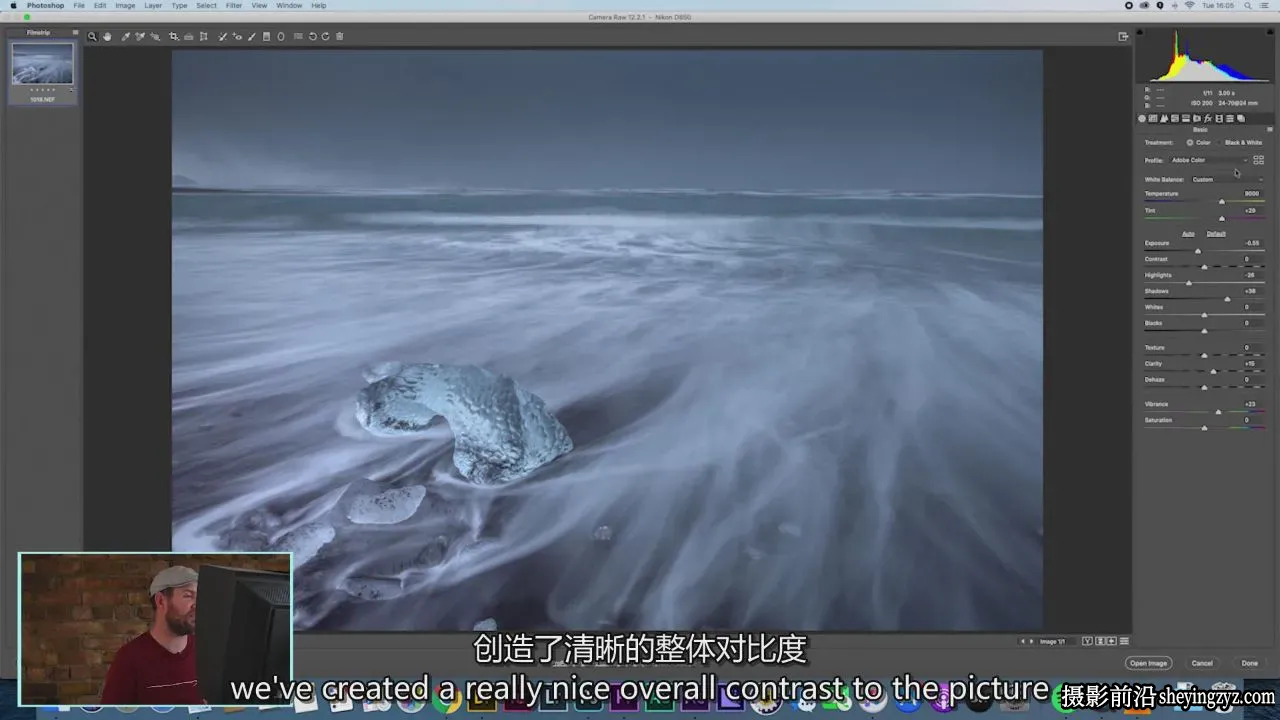Click the Cancel button
The image size is (1280, 720).
[x=1202, y=663]
